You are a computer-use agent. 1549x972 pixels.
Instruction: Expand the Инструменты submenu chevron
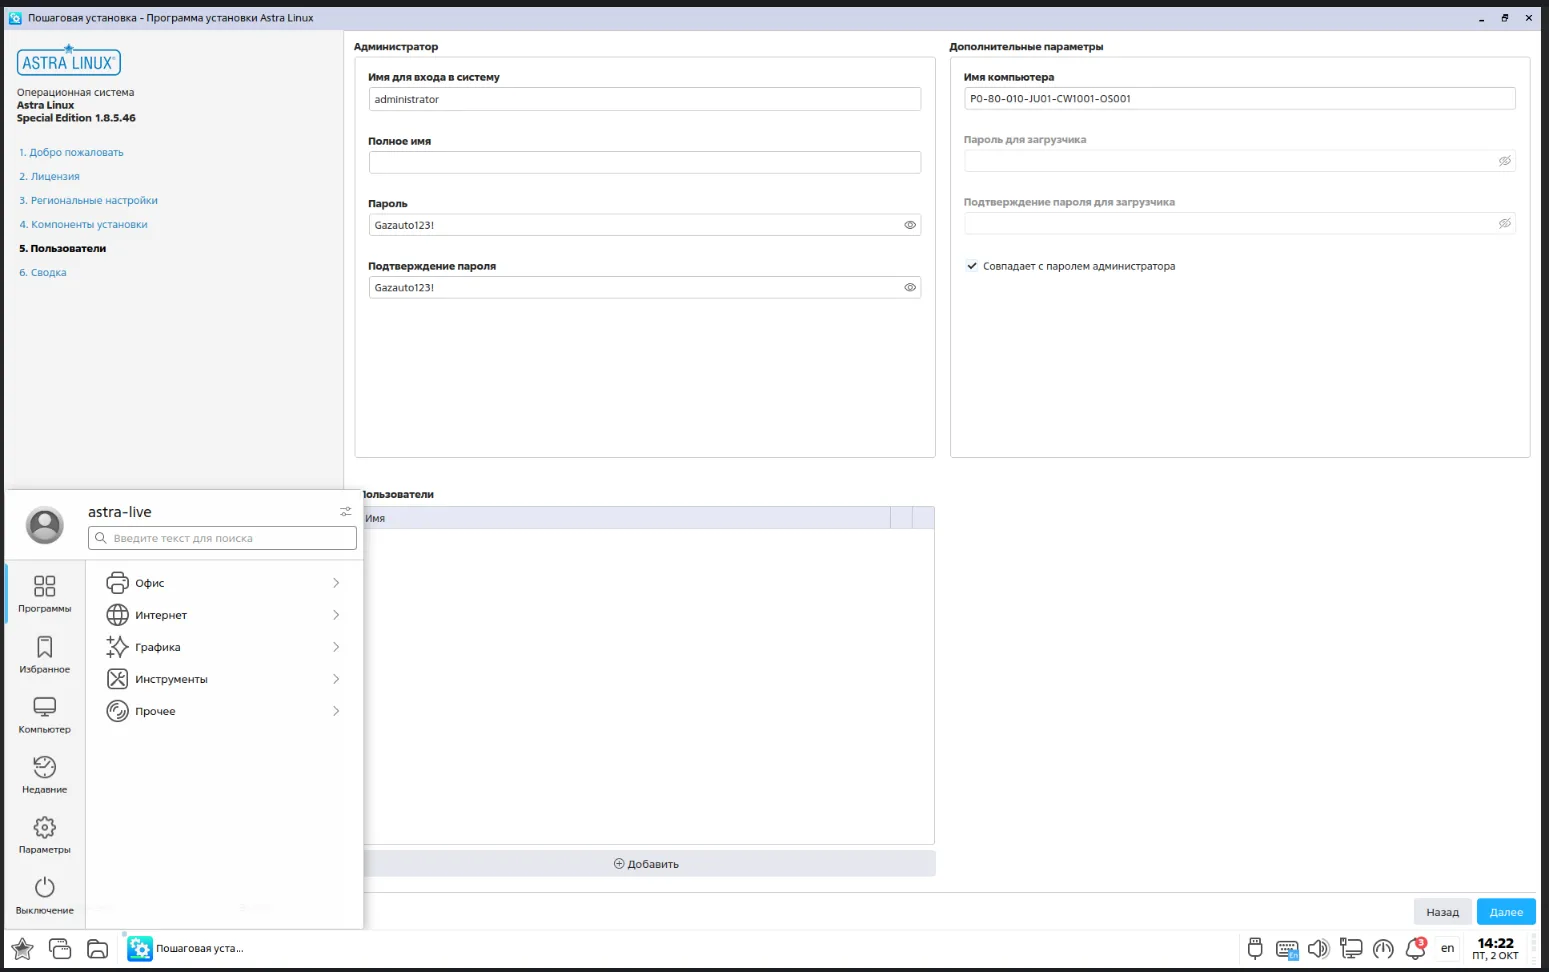tap(336, 679)
